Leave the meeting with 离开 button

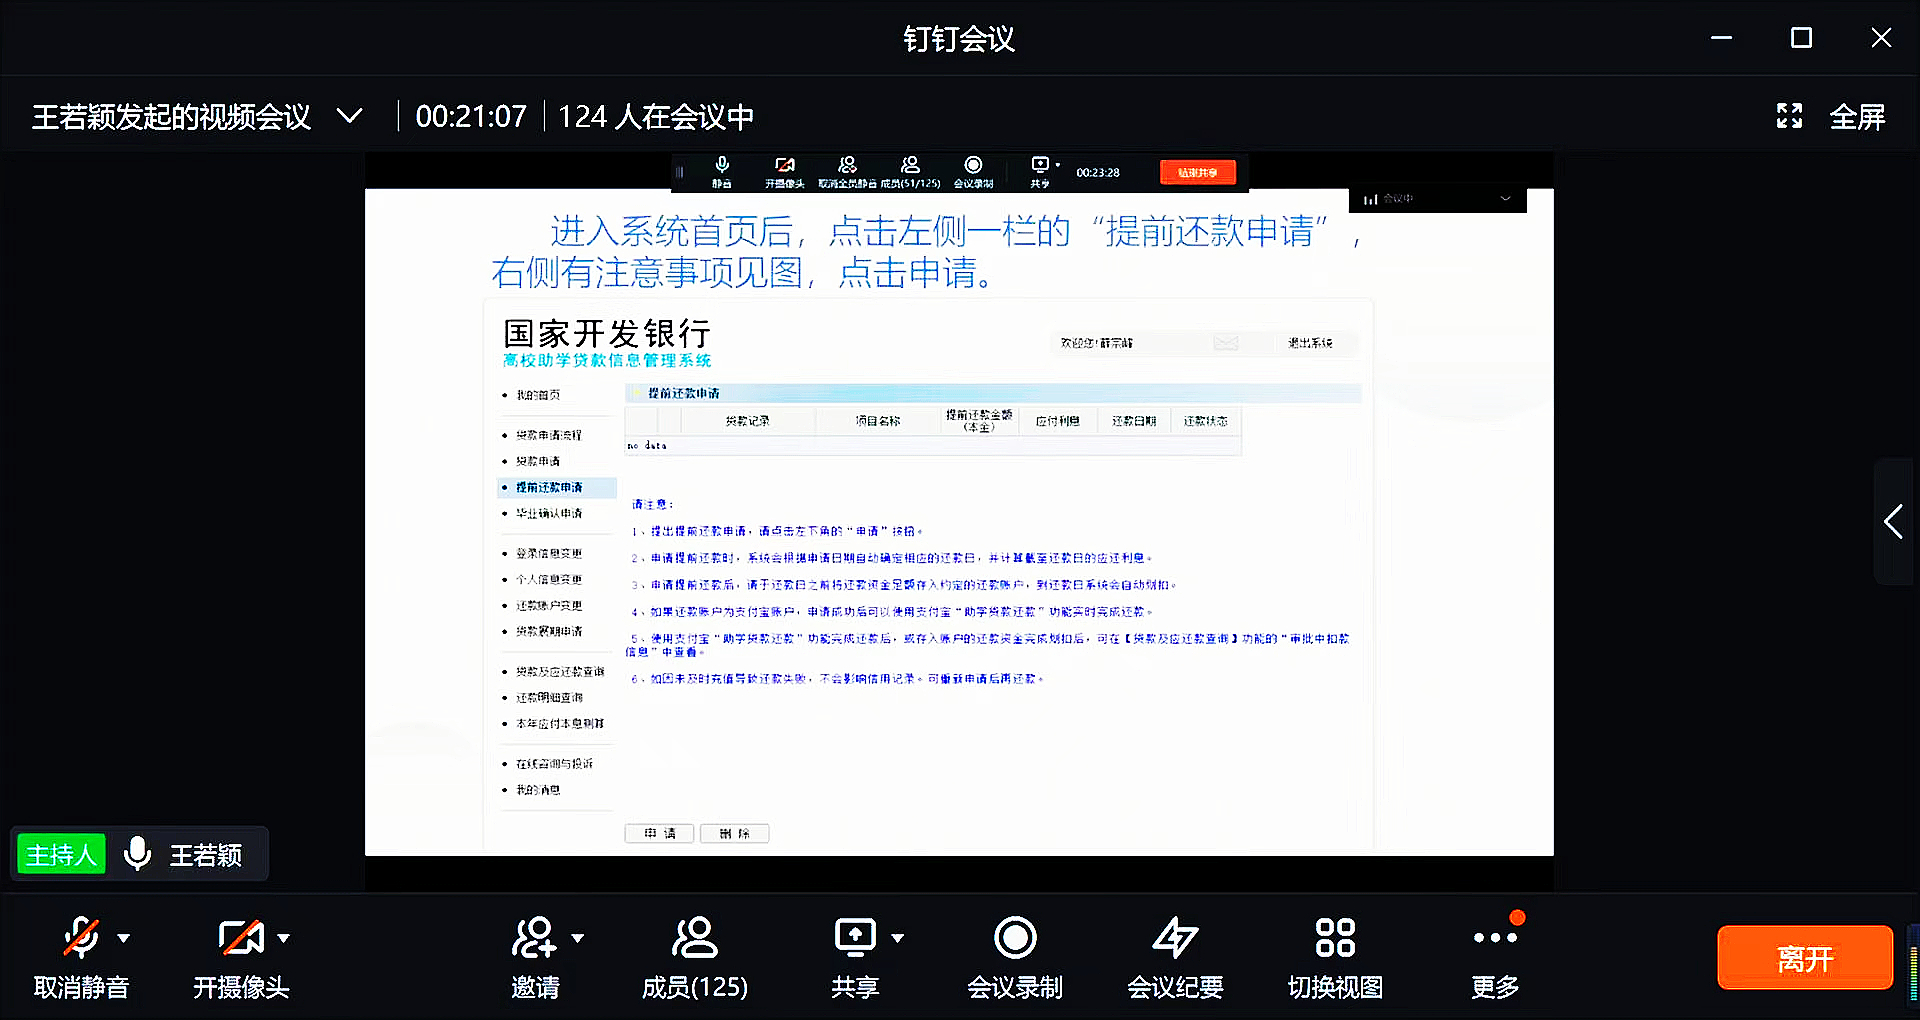[1804, 958]
